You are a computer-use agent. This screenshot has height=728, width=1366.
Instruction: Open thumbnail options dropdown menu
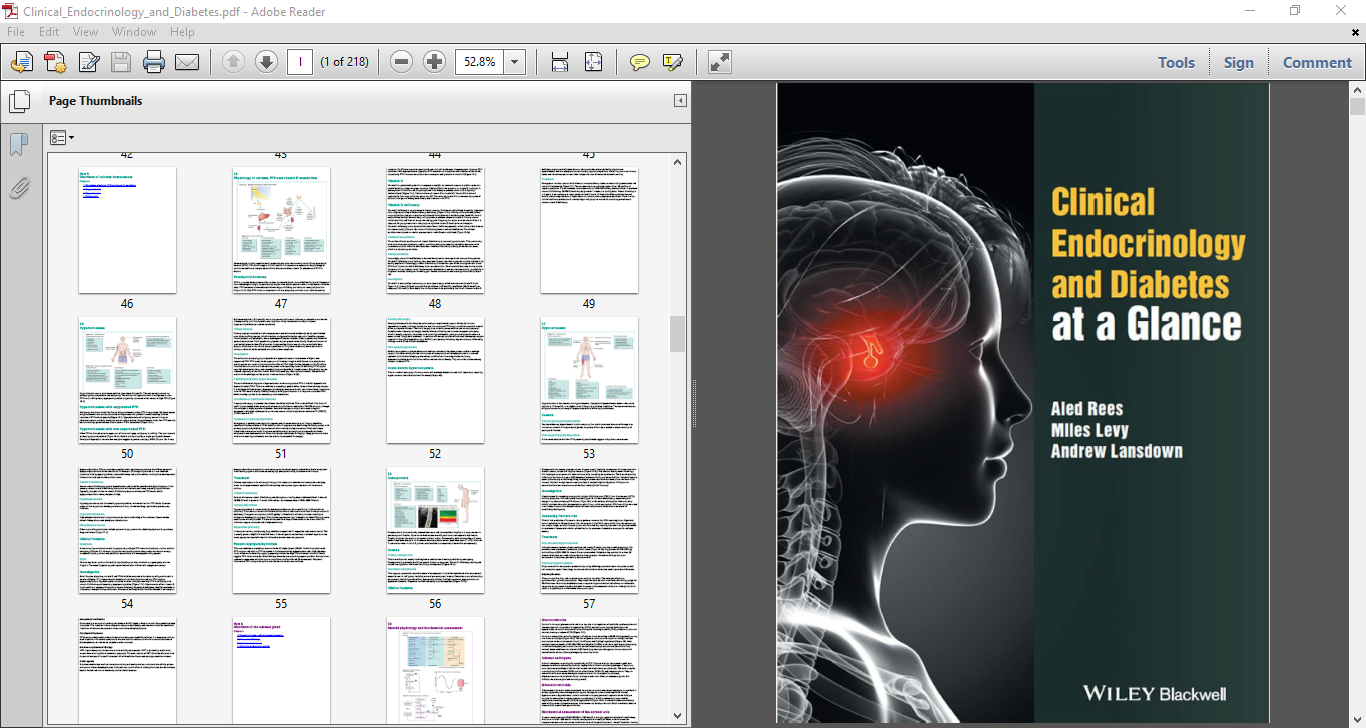pos(62,137)
